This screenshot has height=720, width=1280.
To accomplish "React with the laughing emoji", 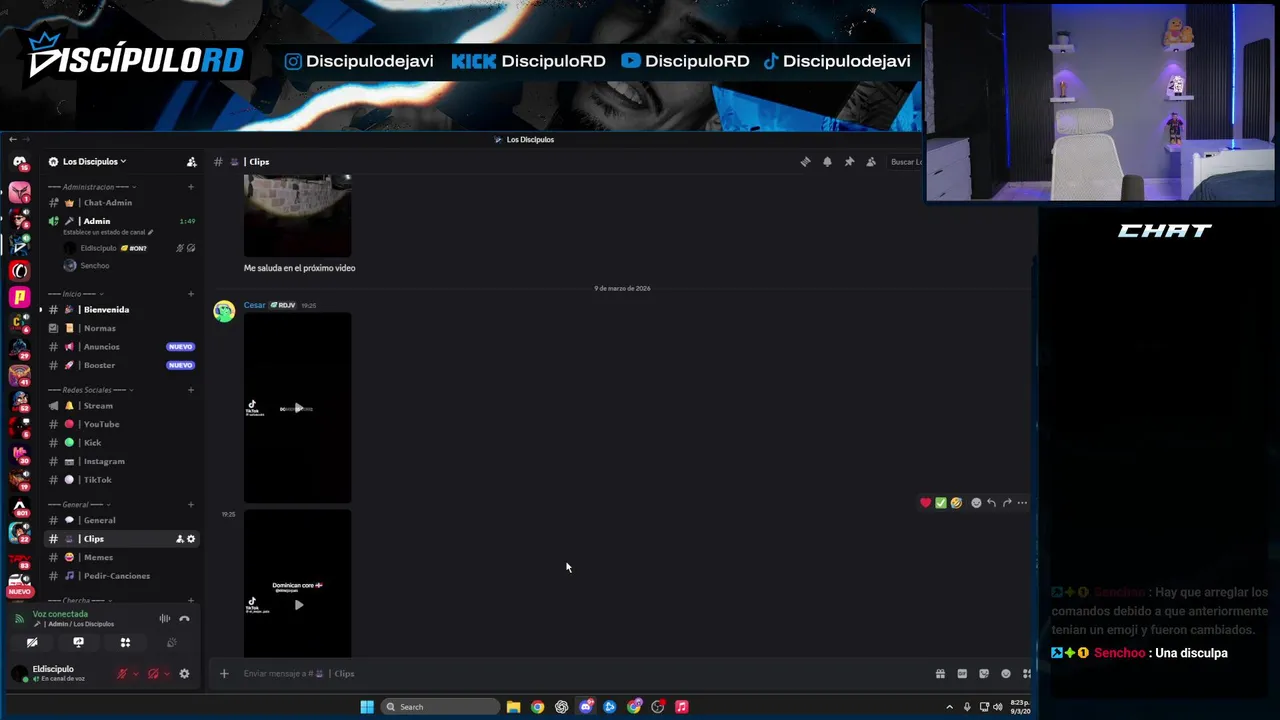I will pyautogui.click(x=956, y=503).
